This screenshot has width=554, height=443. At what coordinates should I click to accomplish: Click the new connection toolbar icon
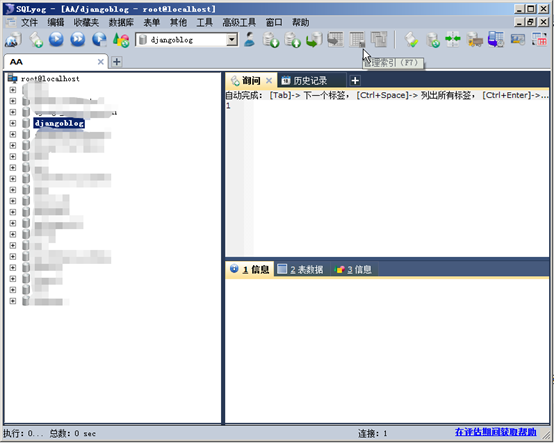click(13, 40)
